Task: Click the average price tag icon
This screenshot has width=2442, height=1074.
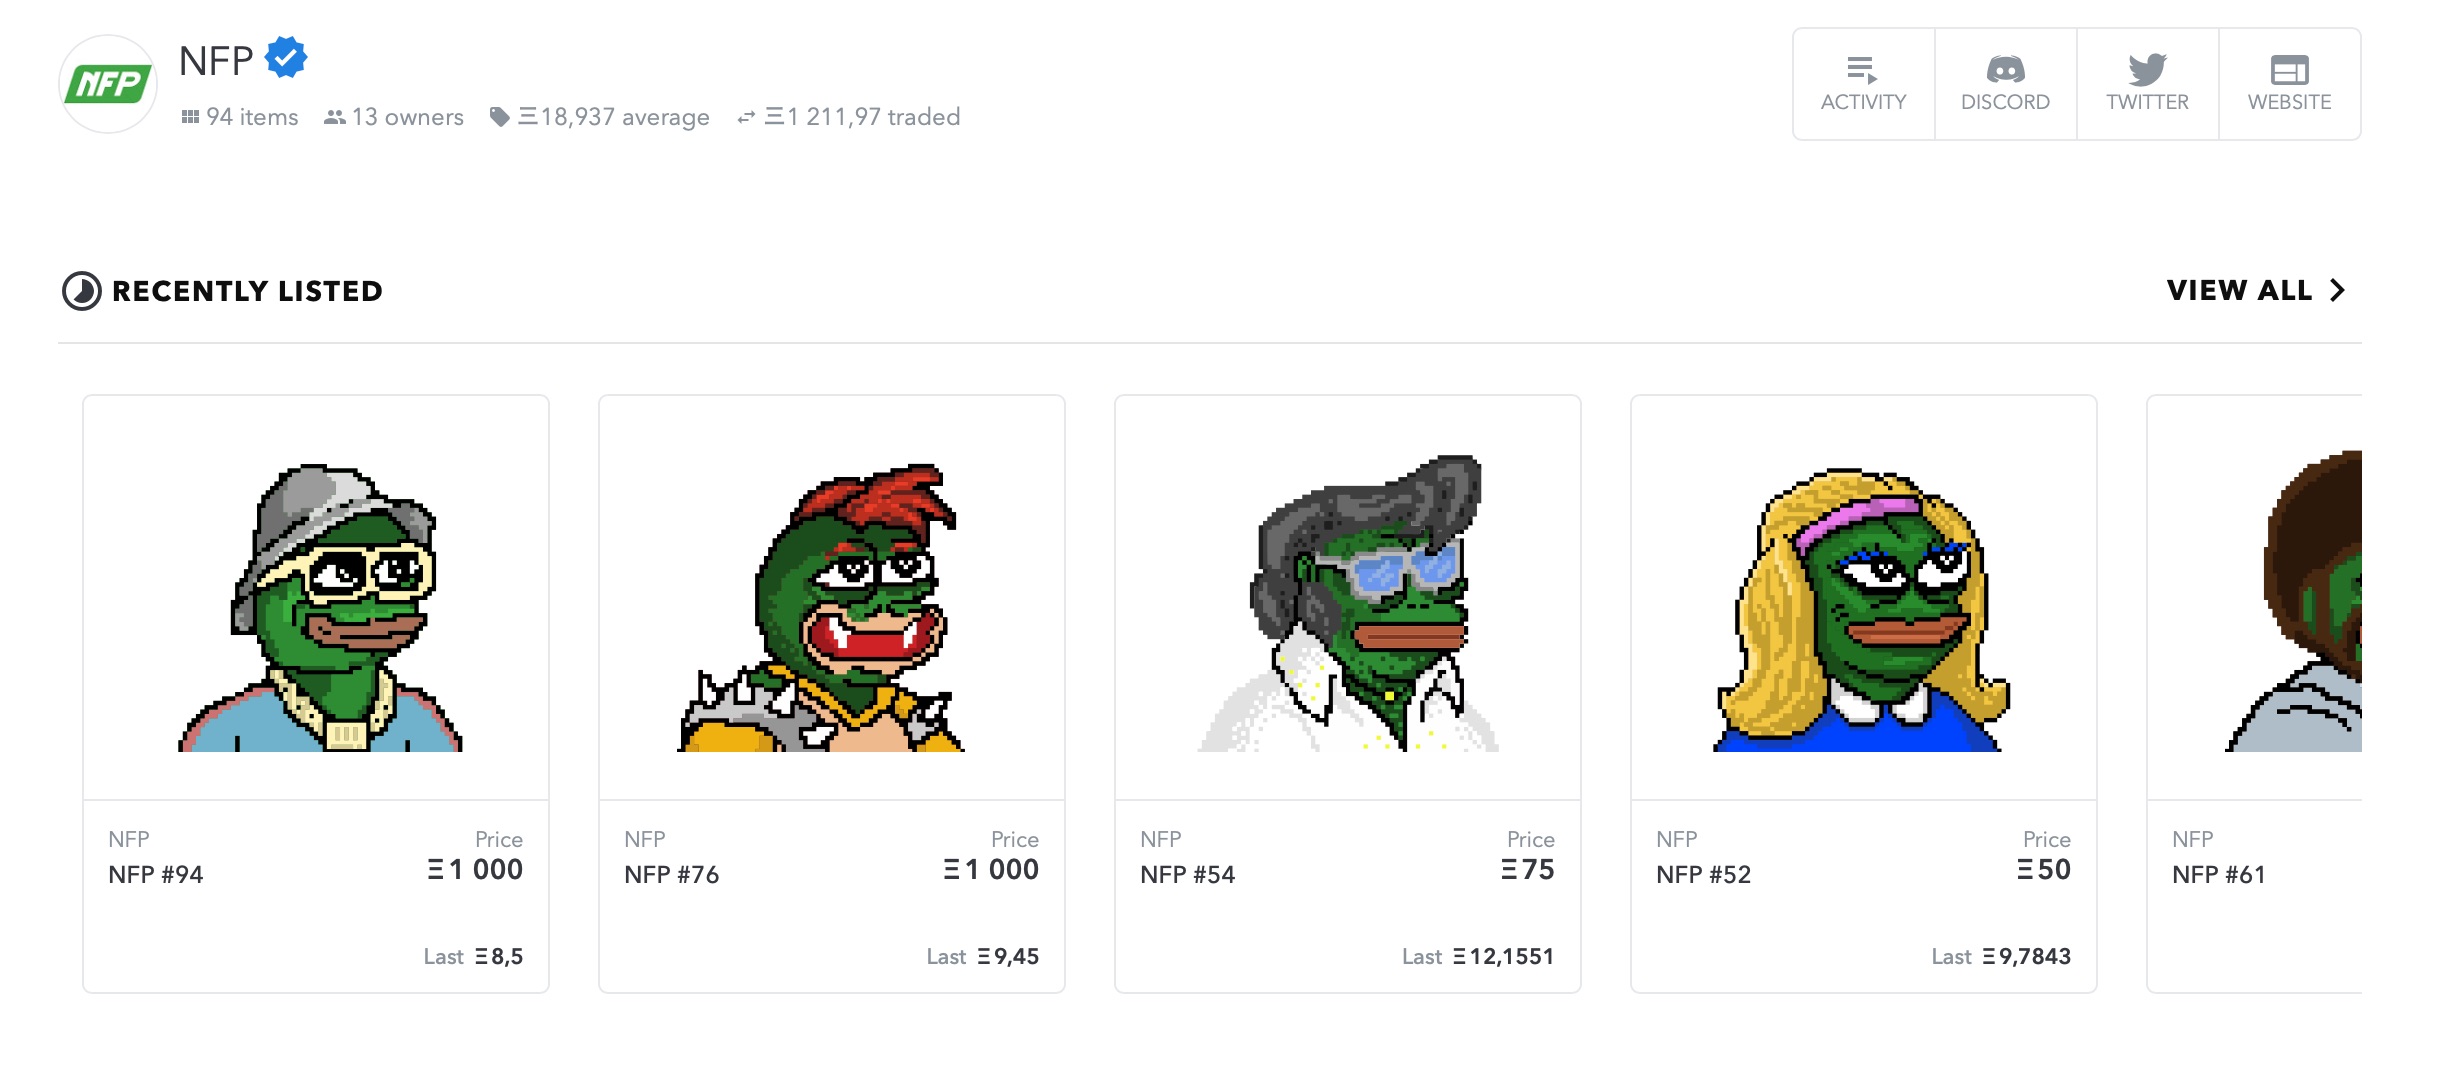Action: (x=499, y=118)
